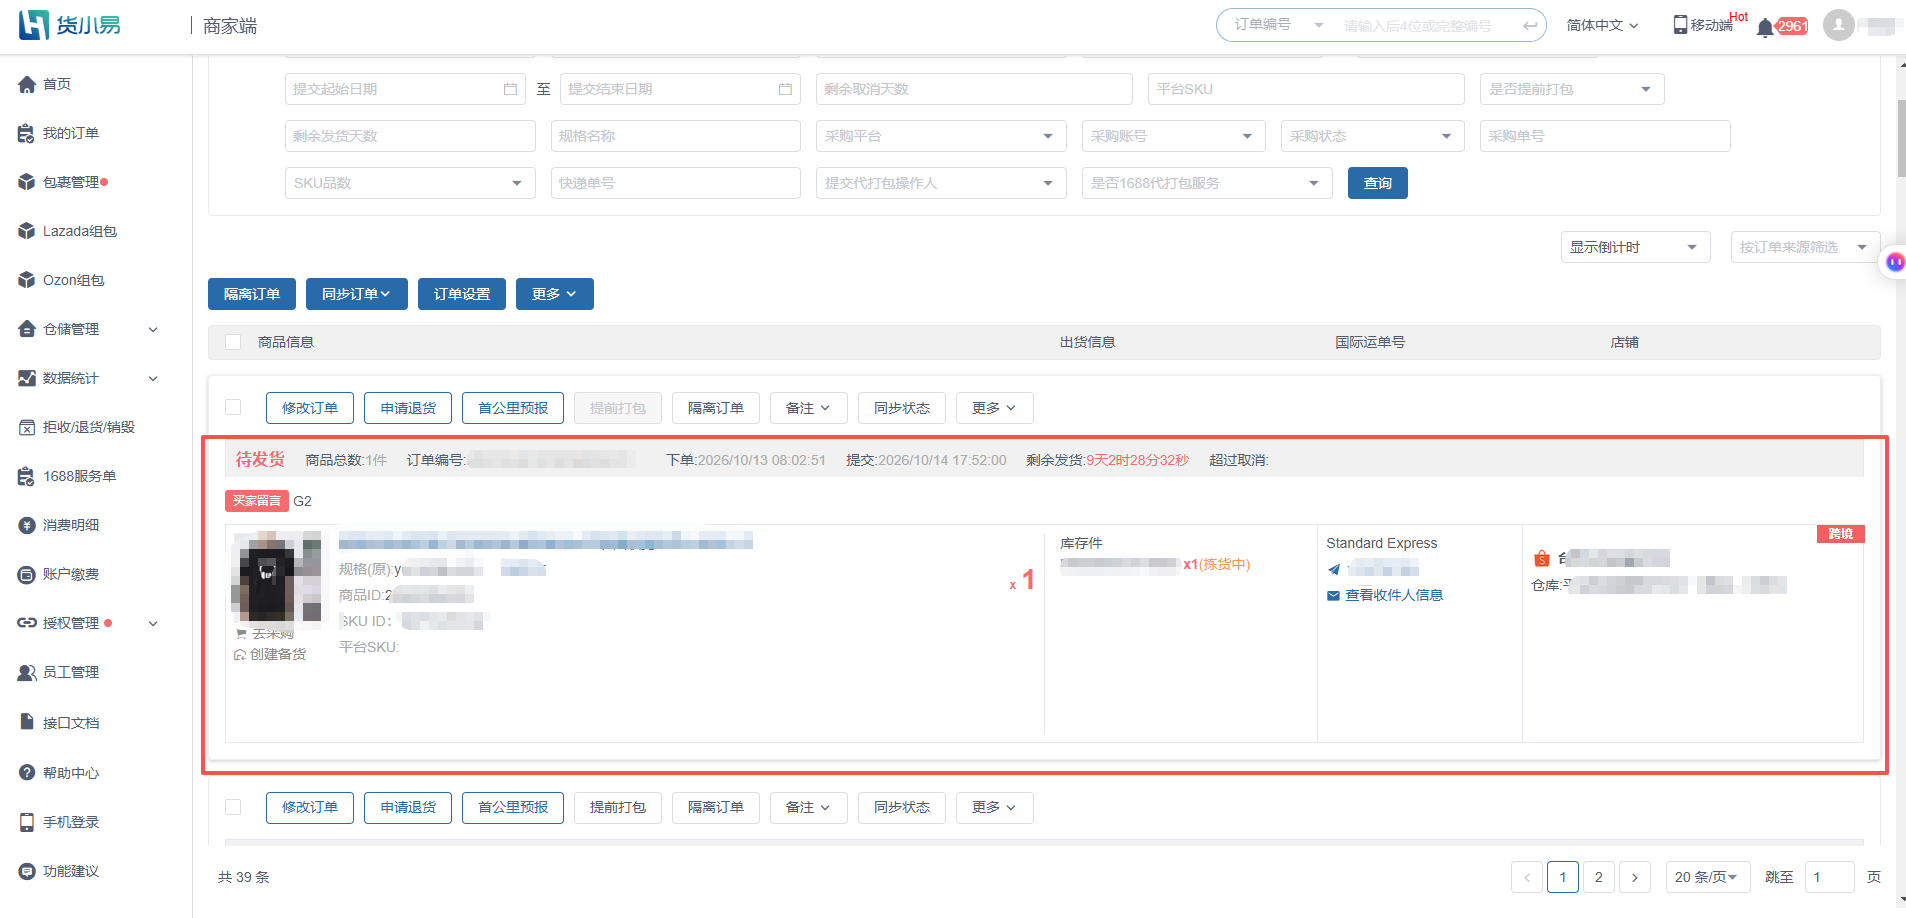Open 备注 menu in the first order
This screenshot has height=918, width=1906.
808,408
